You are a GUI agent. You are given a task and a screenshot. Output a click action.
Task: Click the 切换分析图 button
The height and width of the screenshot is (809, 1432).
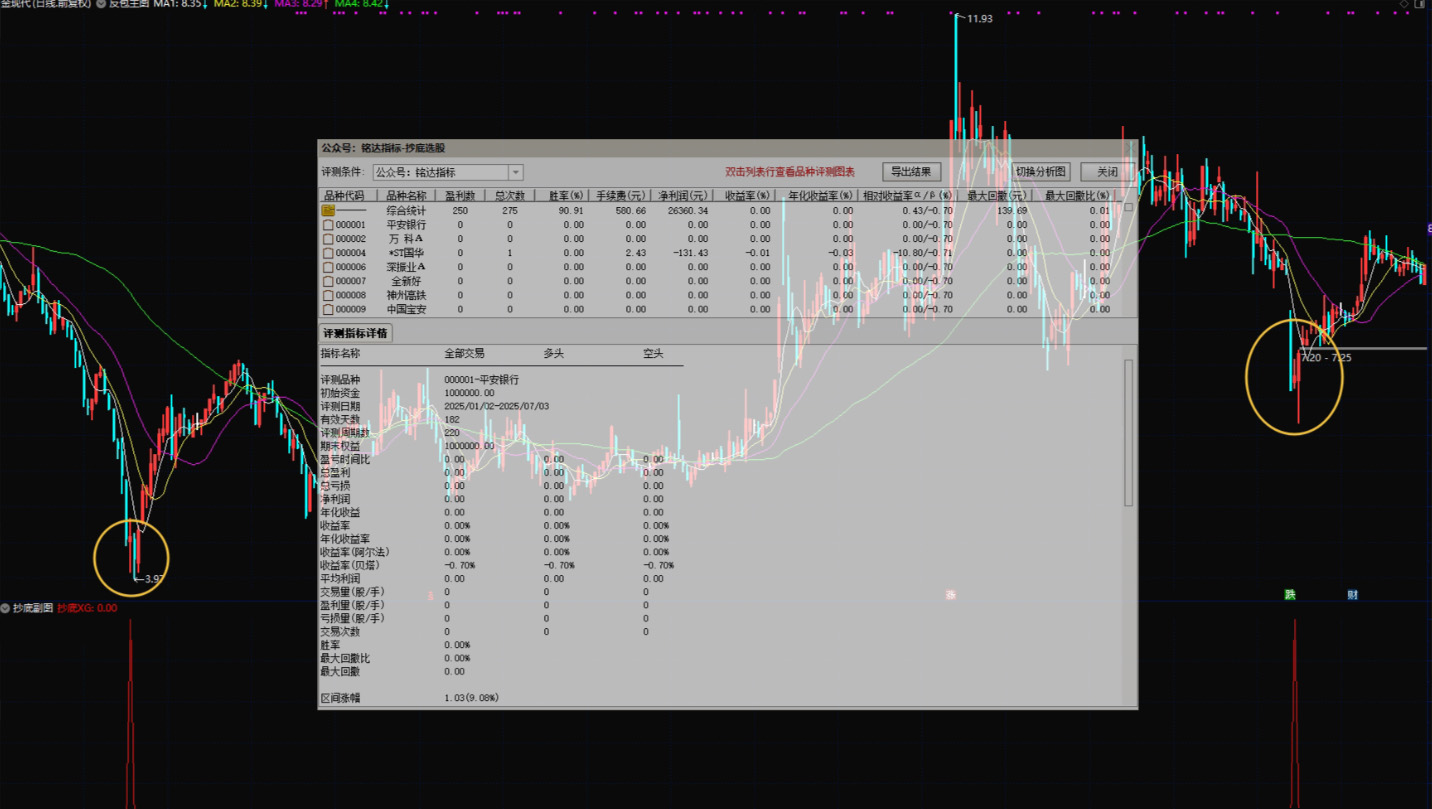(1041, 172)
